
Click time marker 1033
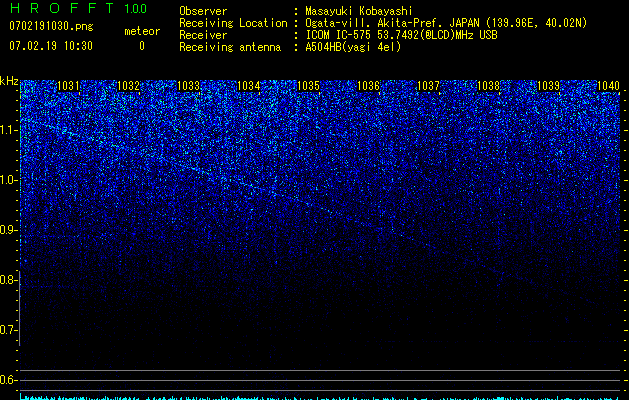189,86
